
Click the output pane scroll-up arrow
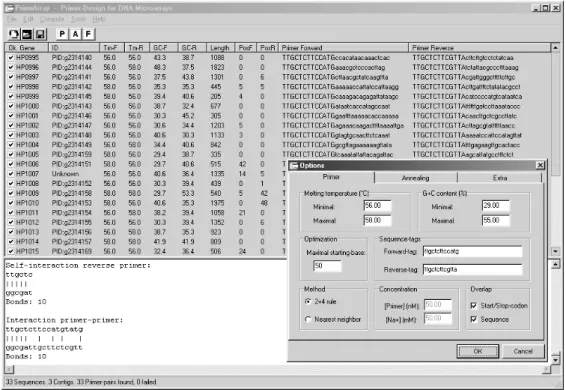pos(555,265)
